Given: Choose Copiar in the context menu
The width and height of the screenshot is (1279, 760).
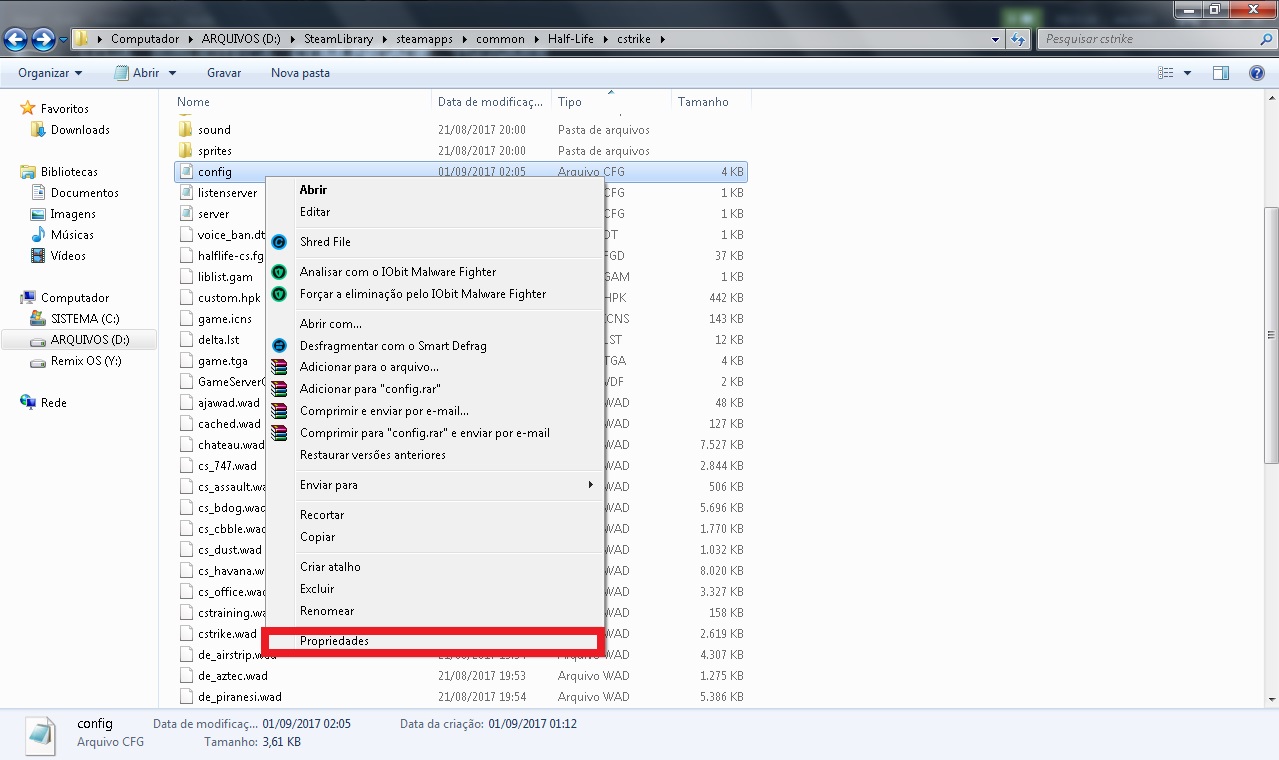Looking at the screenshot, I should pyautogui.click(x=434, y=537).
